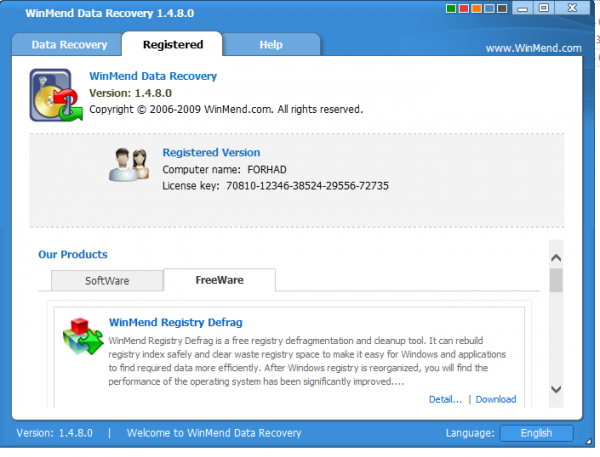Image resolution: width=600 pixels, height=457 pixels.
Task: Switch to the SoftWare products tab
Action: click(107, 281)
